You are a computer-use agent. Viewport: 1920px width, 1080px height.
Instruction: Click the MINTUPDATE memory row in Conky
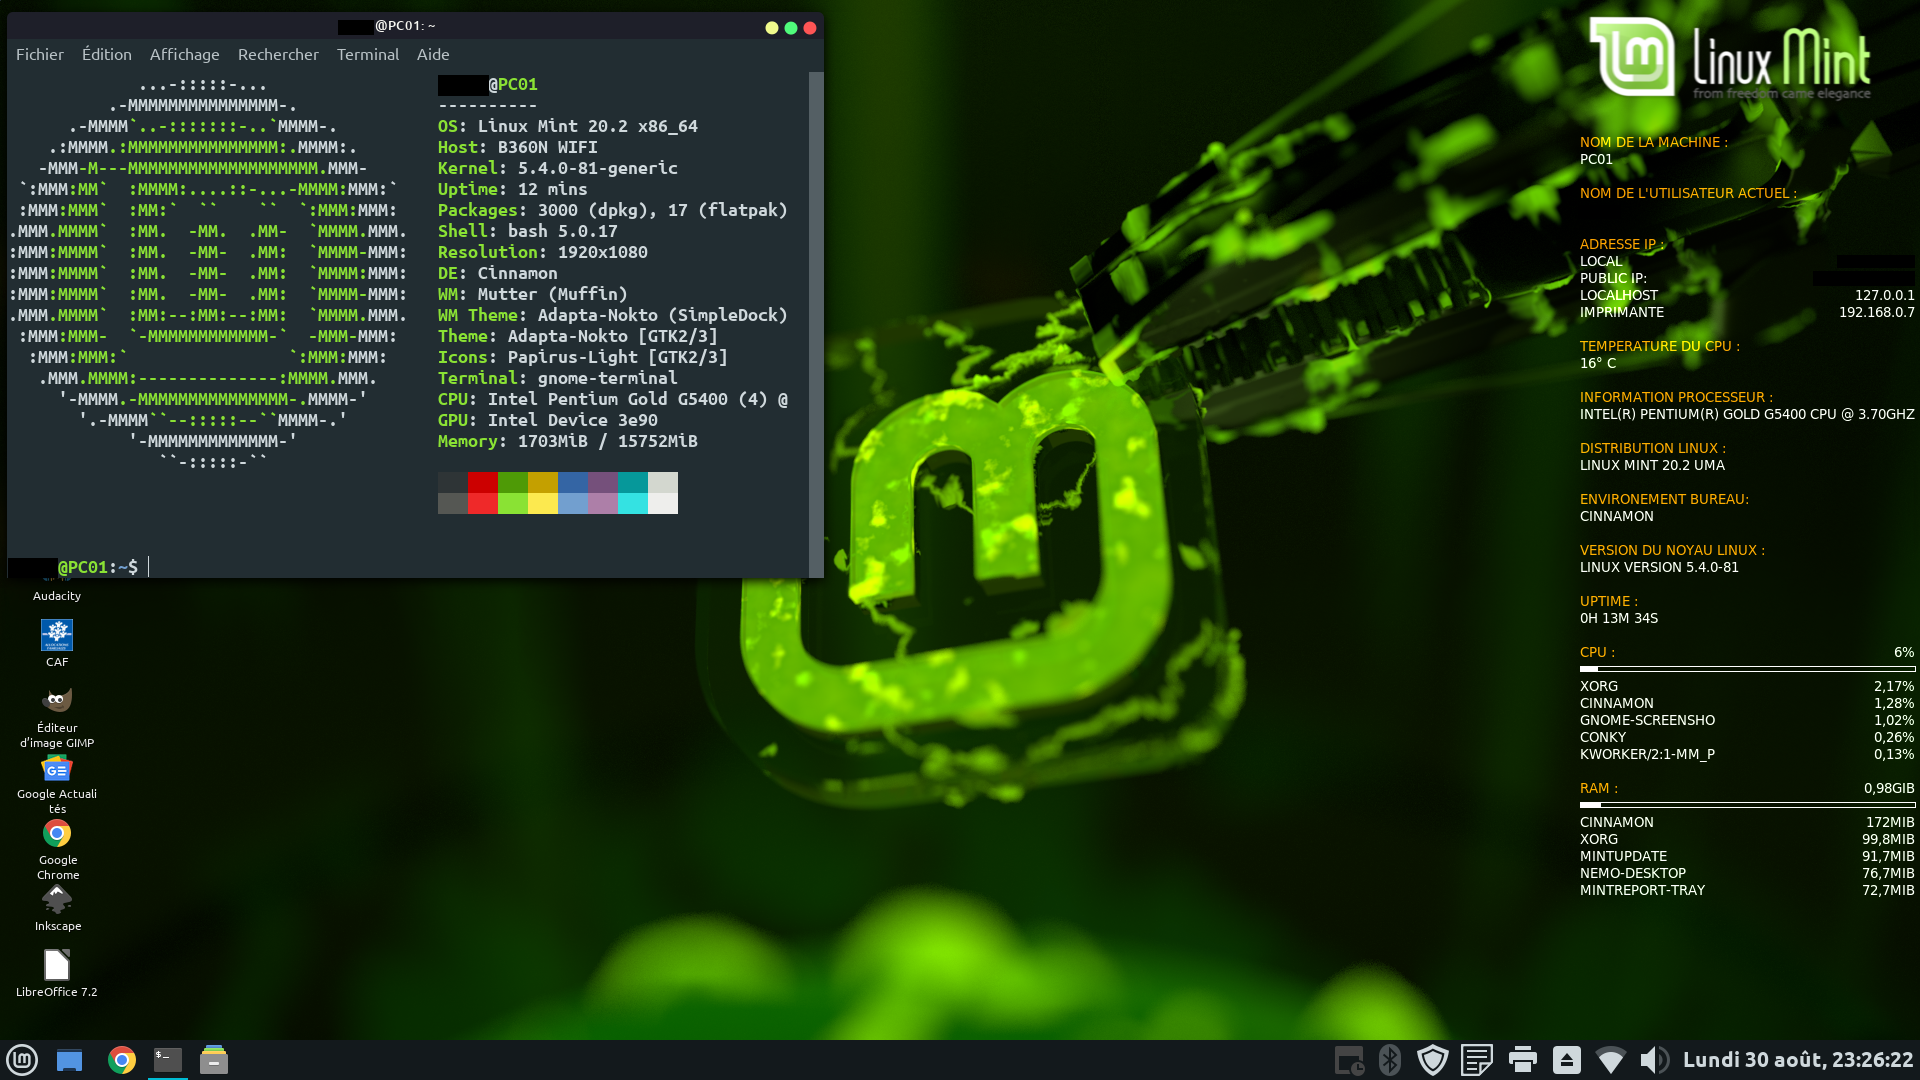pyautogui.click(x=1747, y=856)
